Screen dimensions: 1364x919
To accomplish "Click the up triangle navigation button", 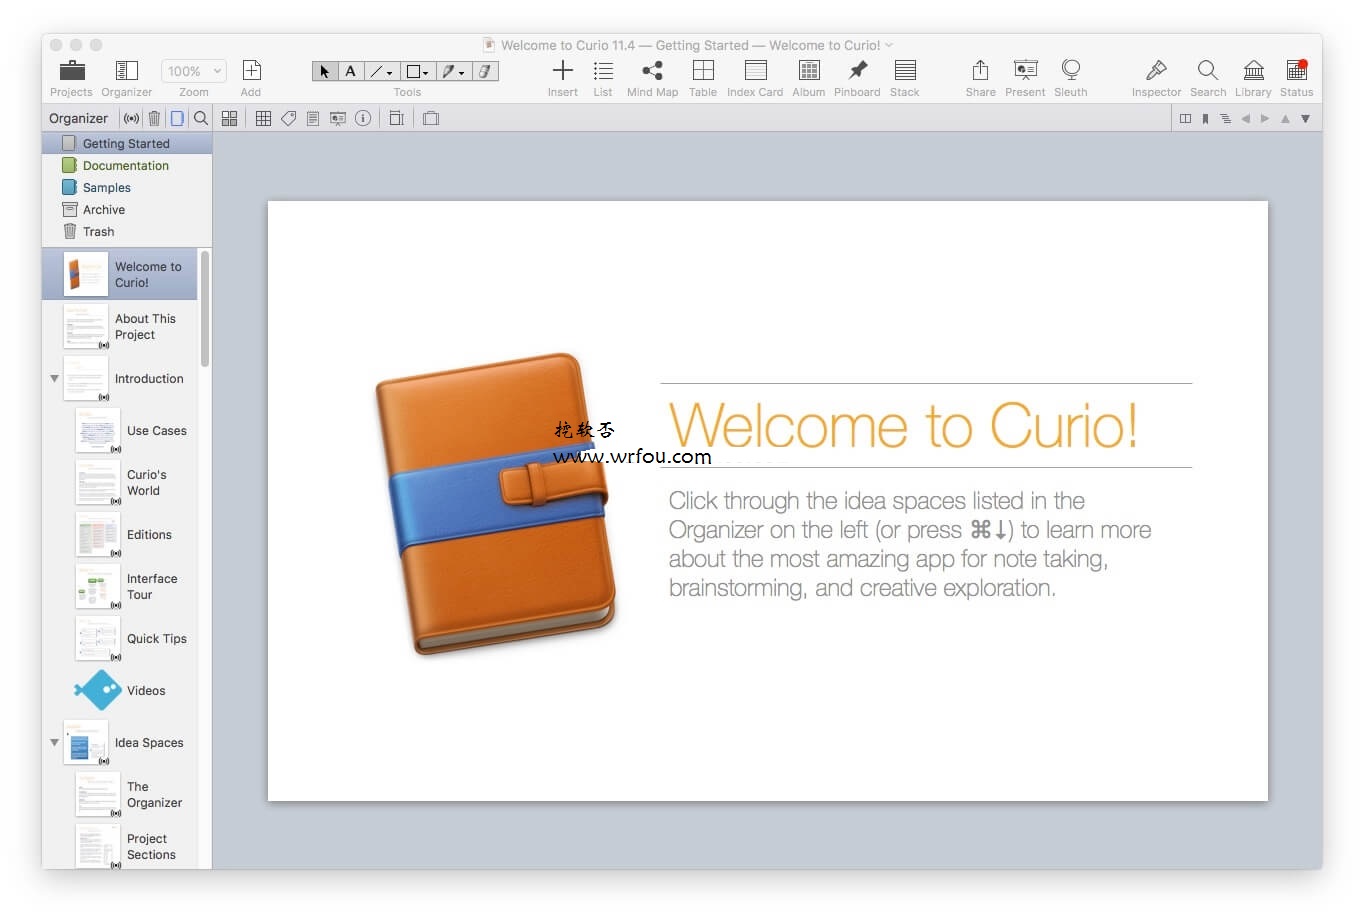I will click(x=1285, y=118).
